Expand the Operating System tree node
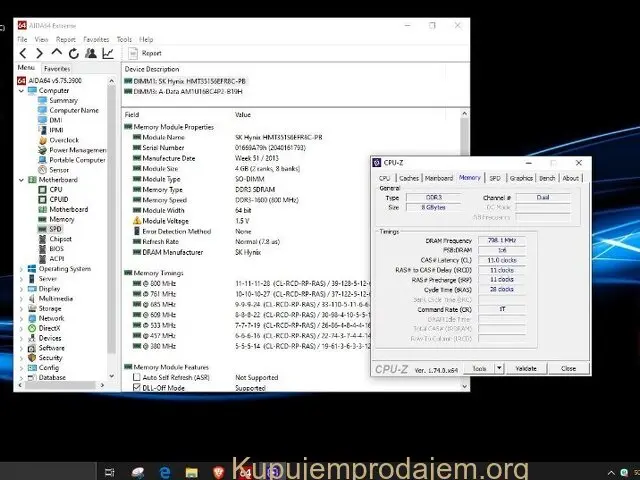Viewport: 640px width, 480px height. [x=20, y=268]
